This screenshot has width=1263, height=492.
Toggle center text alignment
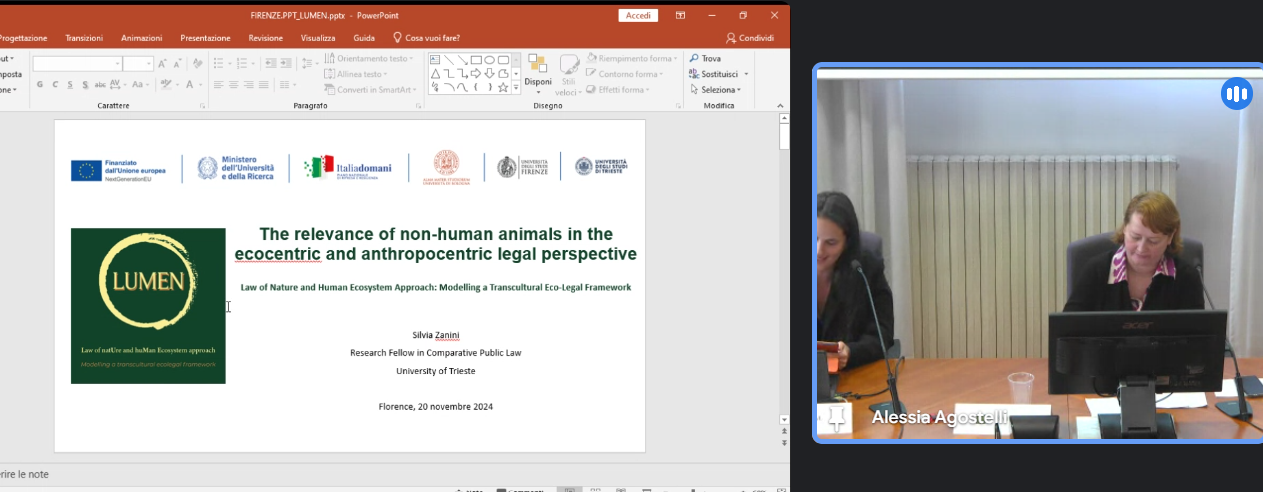pyautogui.click(x=233, y=85)
